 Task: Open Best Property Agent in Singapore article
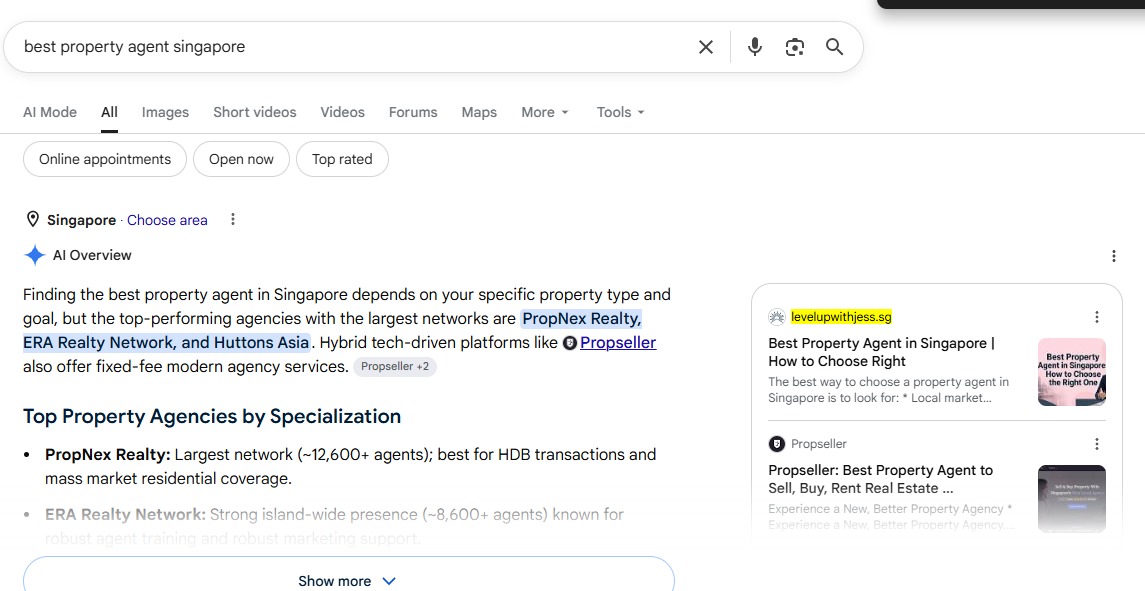click(x=881, y=352)
